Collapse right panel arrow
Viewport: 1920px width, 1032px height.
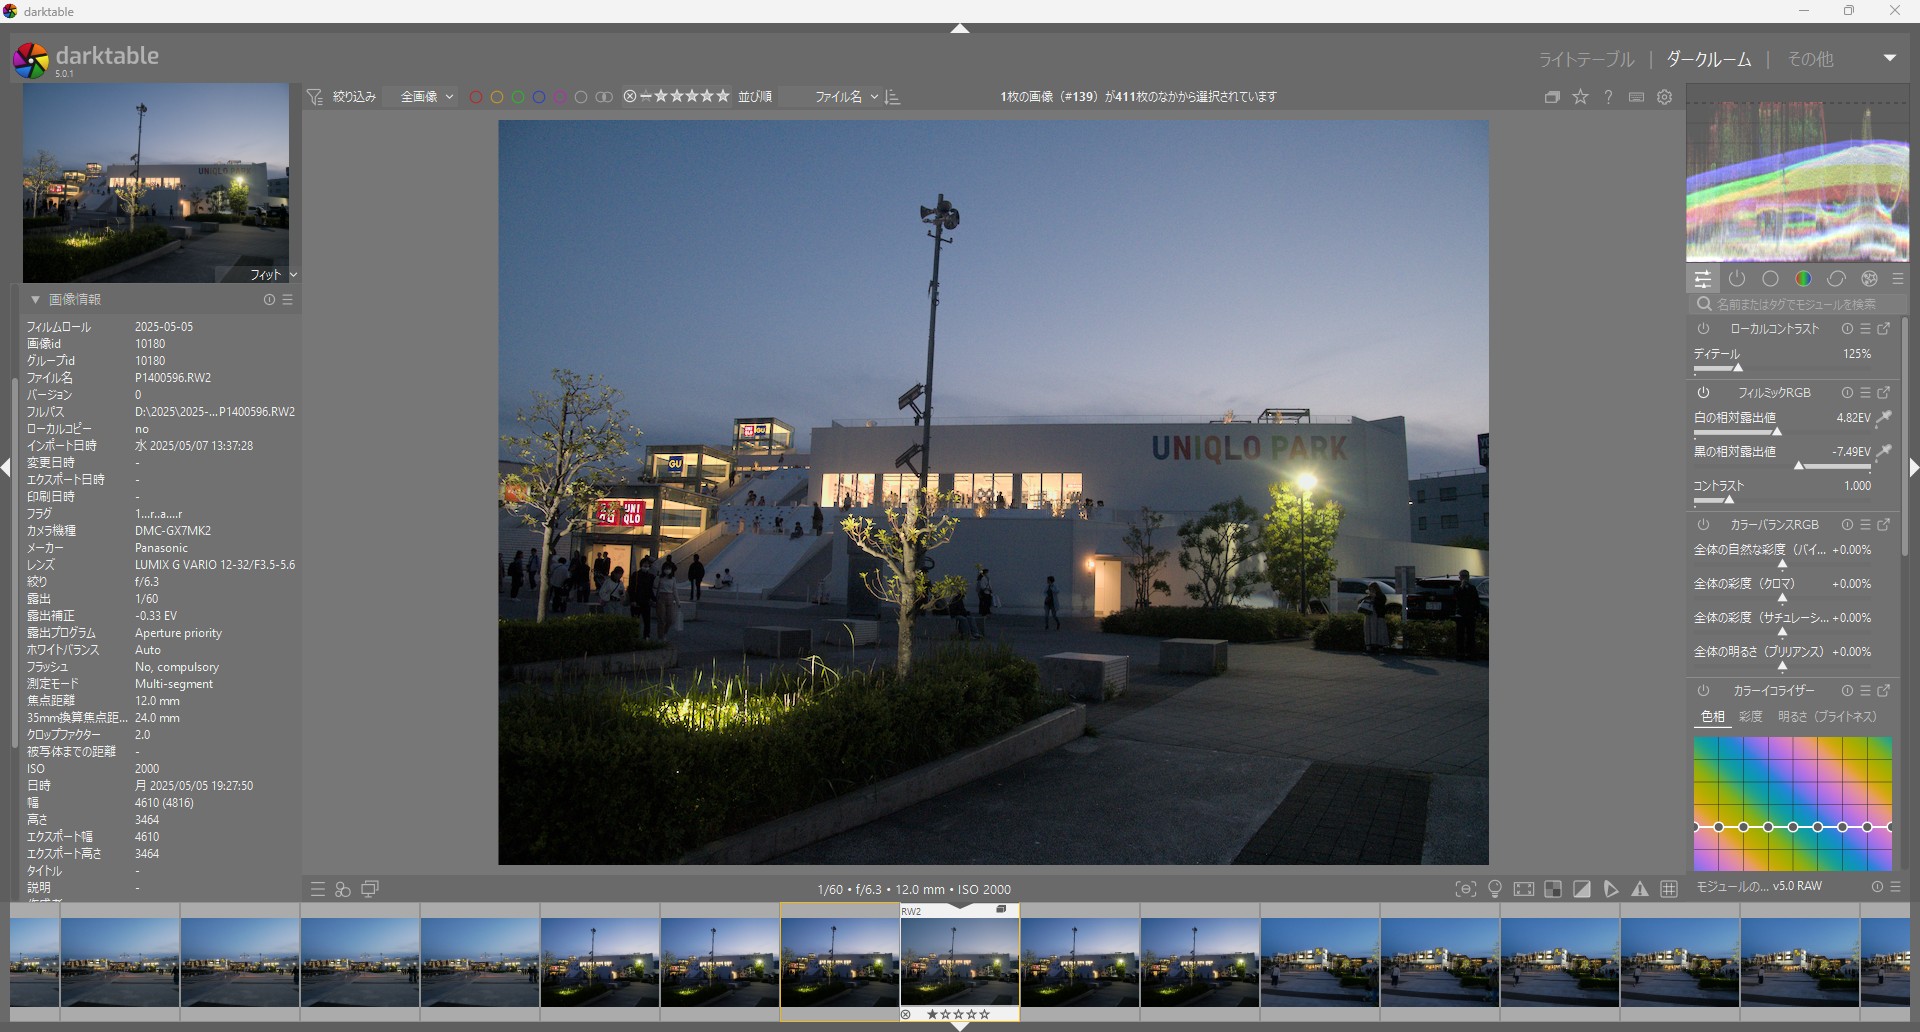pyautogui.click(x=1914, y=467)
